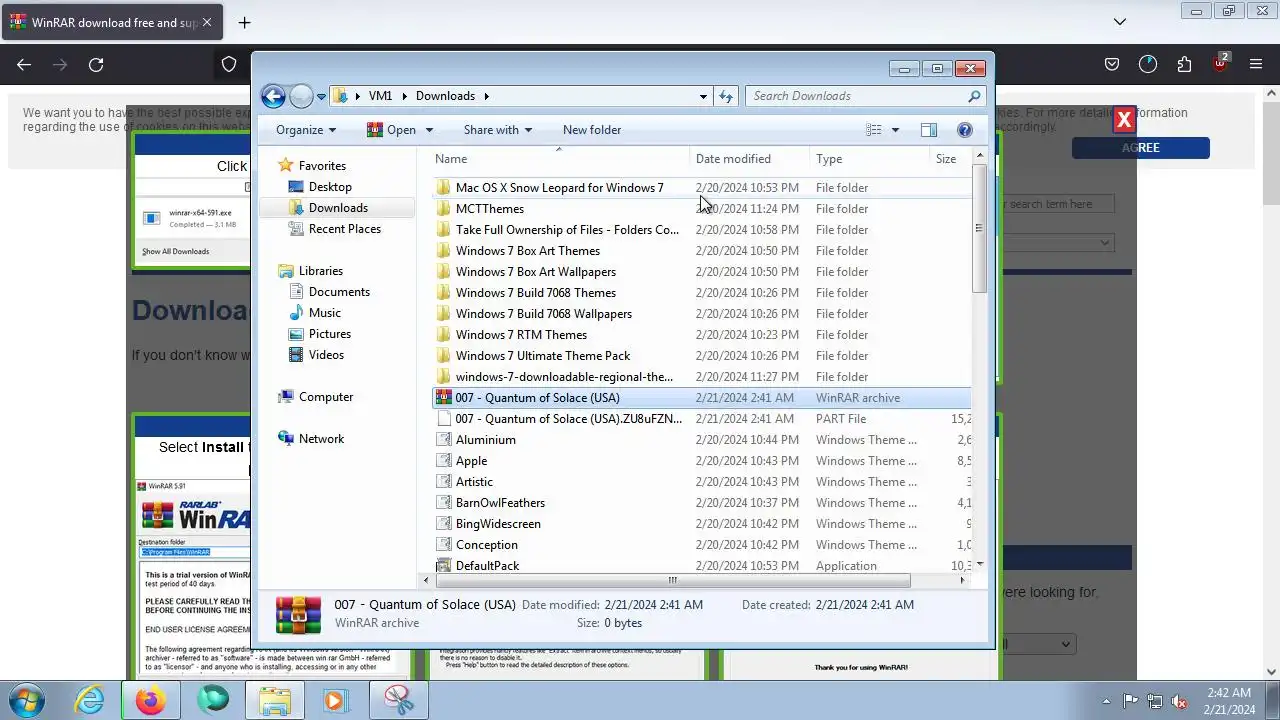Screen dimensions: 1280x720
Task: Select the 007 - Quantum of Solace PART file
Action: coord(701,419)
